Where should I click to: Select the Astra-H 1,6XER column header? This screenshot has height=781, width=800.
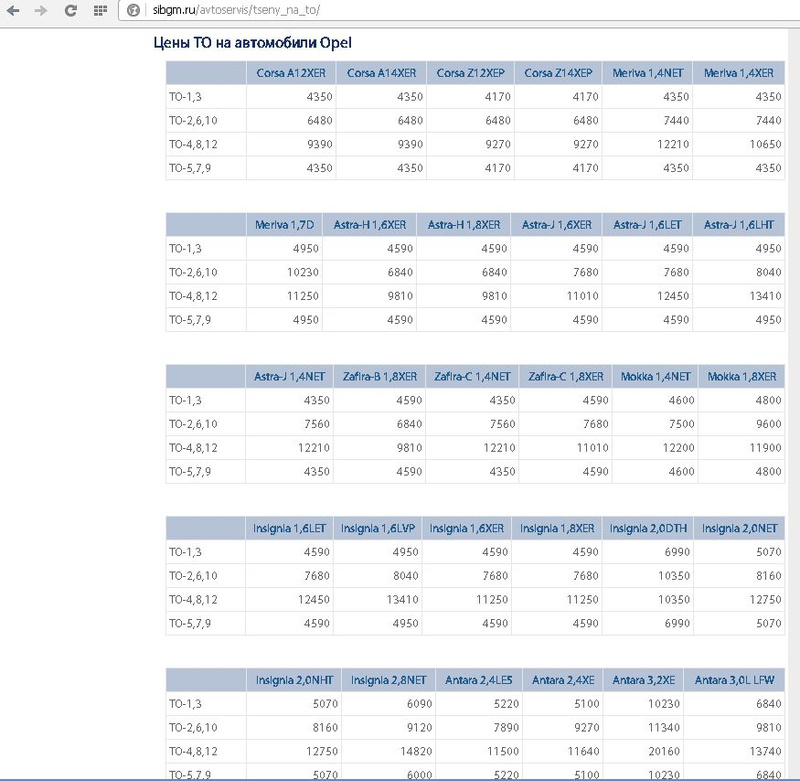[x=370, y=225]
